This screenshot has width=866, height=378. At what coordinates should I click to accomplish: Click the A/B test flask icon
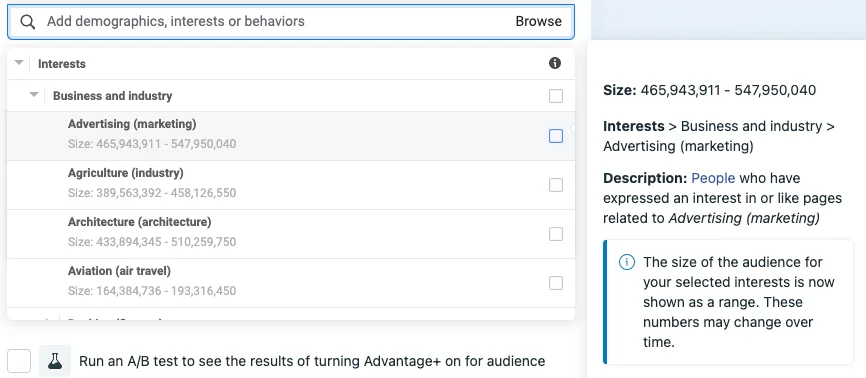point(55,361)
